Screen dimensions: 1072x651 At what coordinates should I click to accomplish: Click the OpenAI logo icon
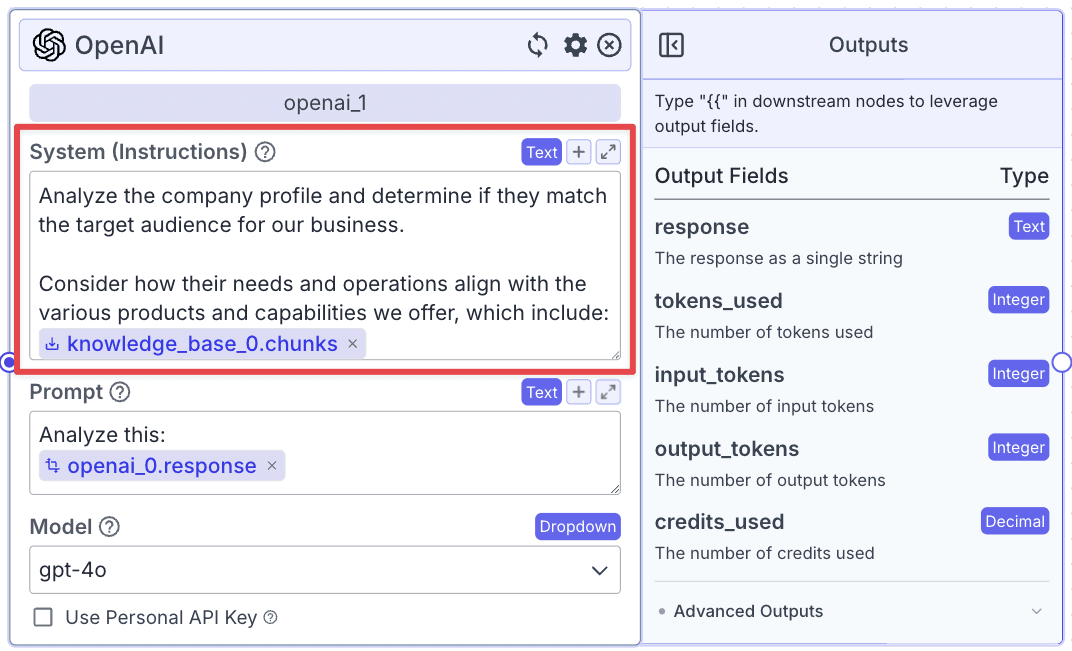tap(49, 45)
